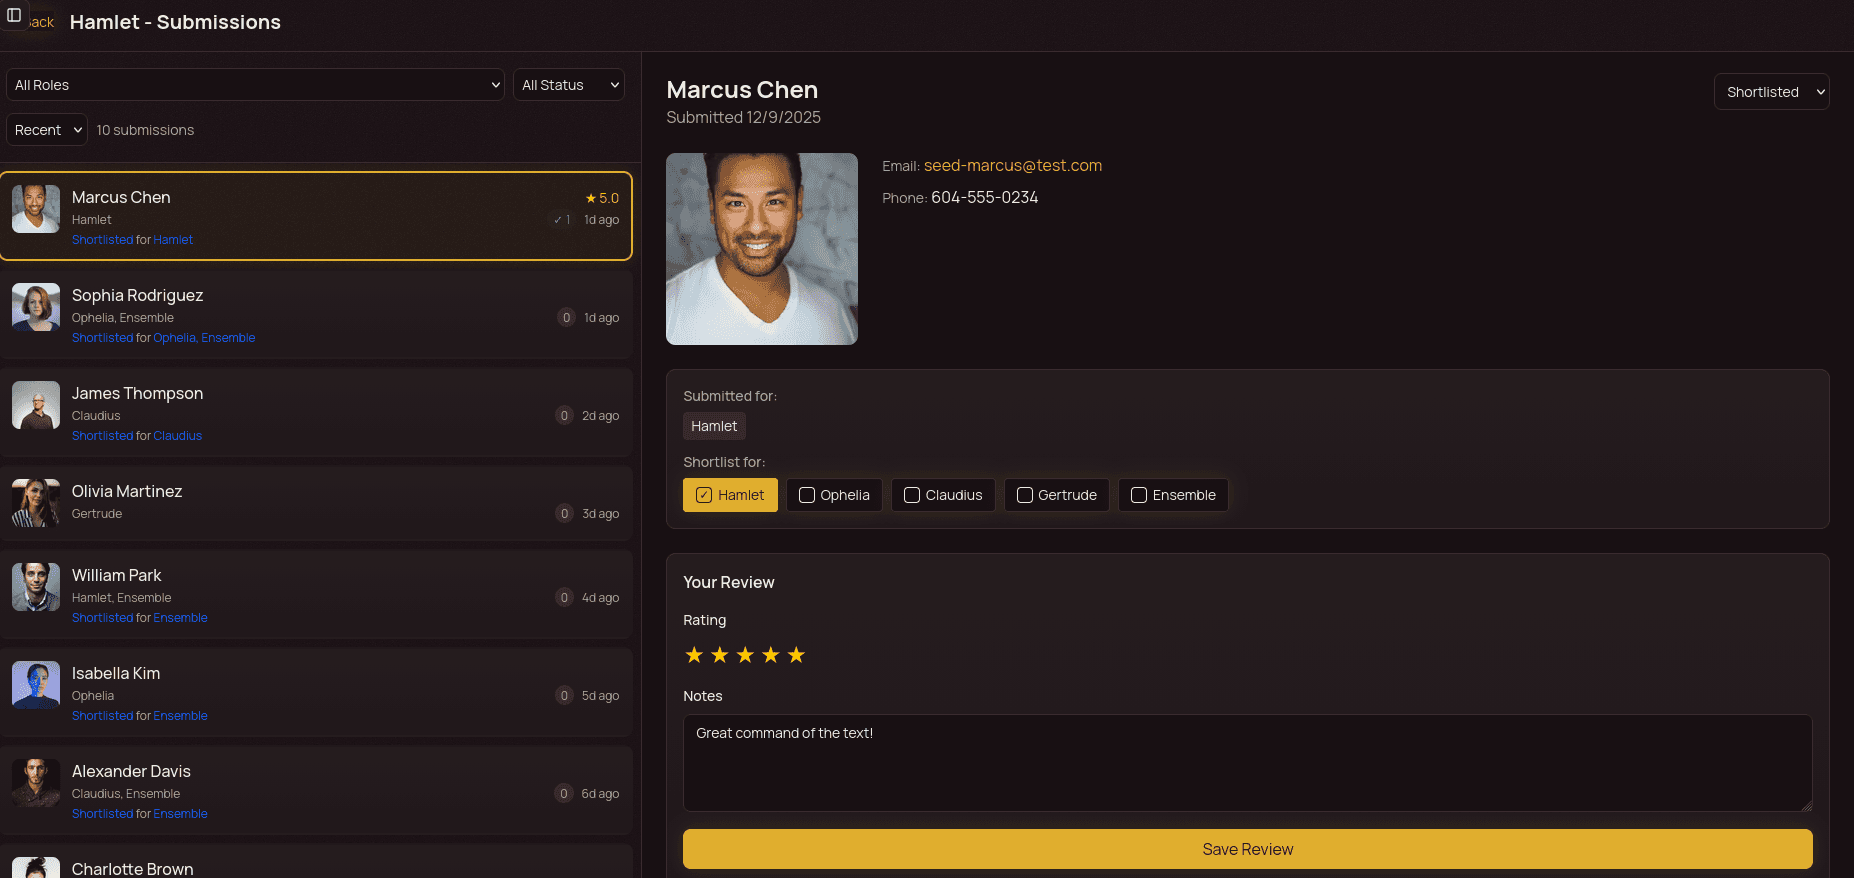The image size is (1854, 878).
Task: Set rating to three stars
Action: 745,655
